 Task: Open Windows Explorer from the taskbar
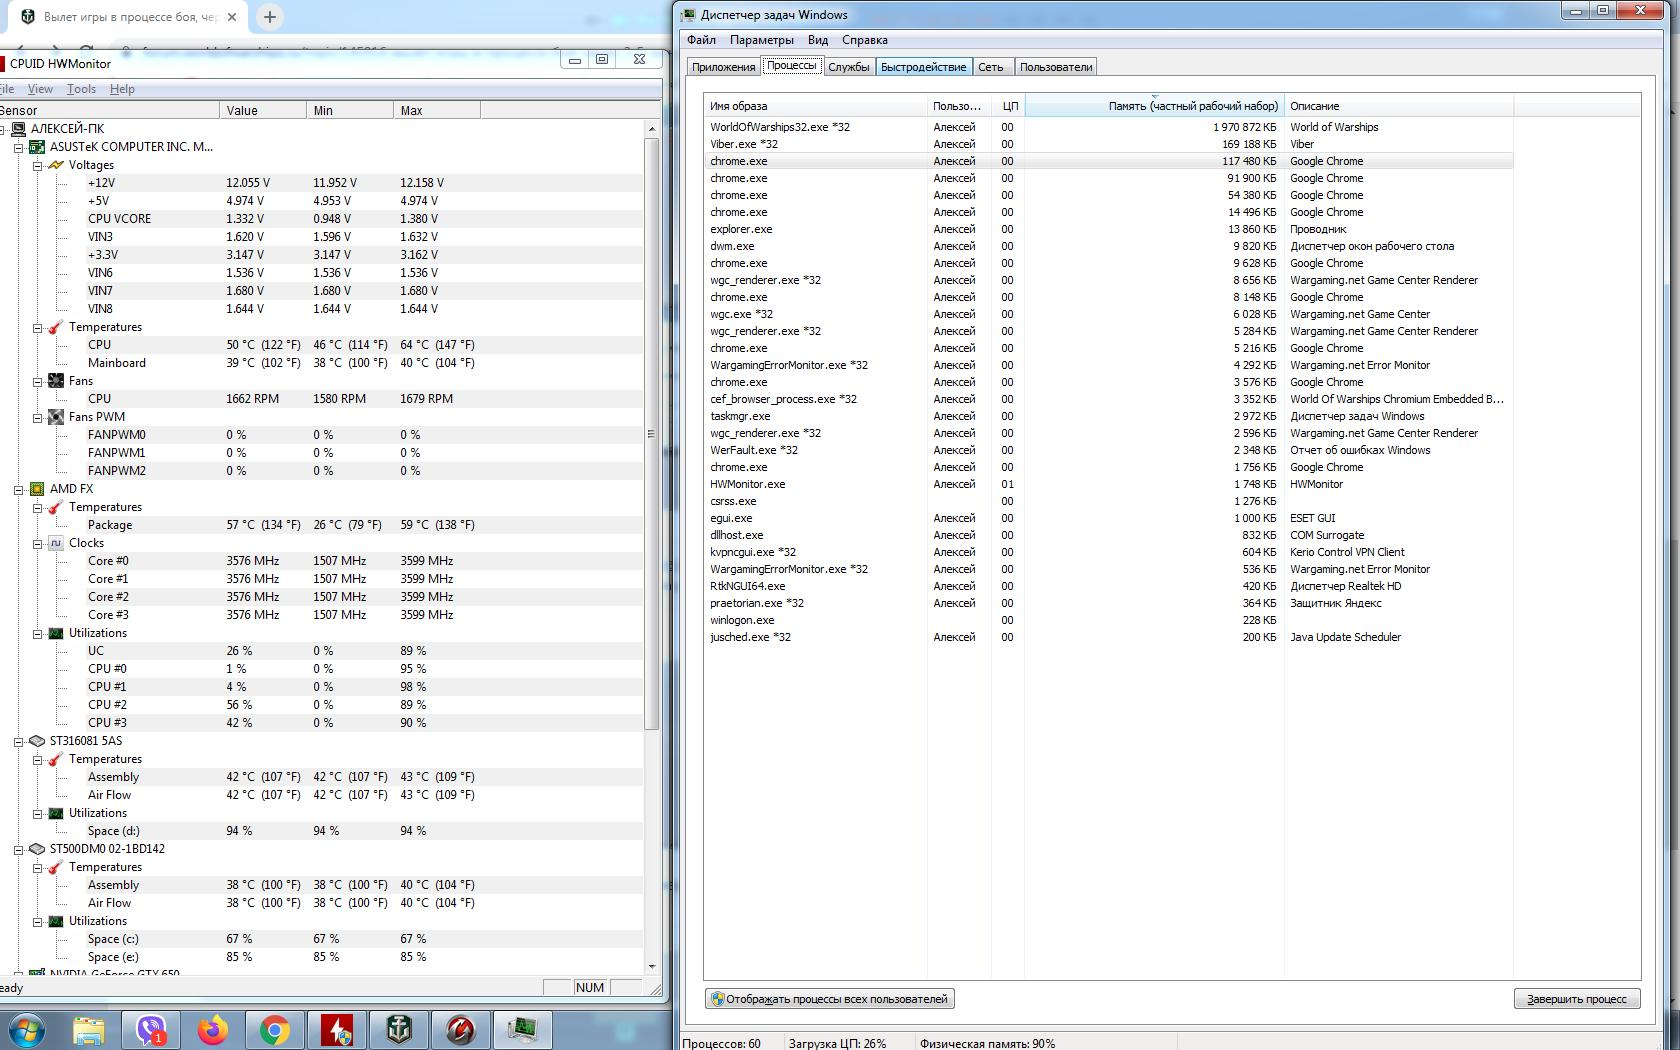click(88, 1029)
